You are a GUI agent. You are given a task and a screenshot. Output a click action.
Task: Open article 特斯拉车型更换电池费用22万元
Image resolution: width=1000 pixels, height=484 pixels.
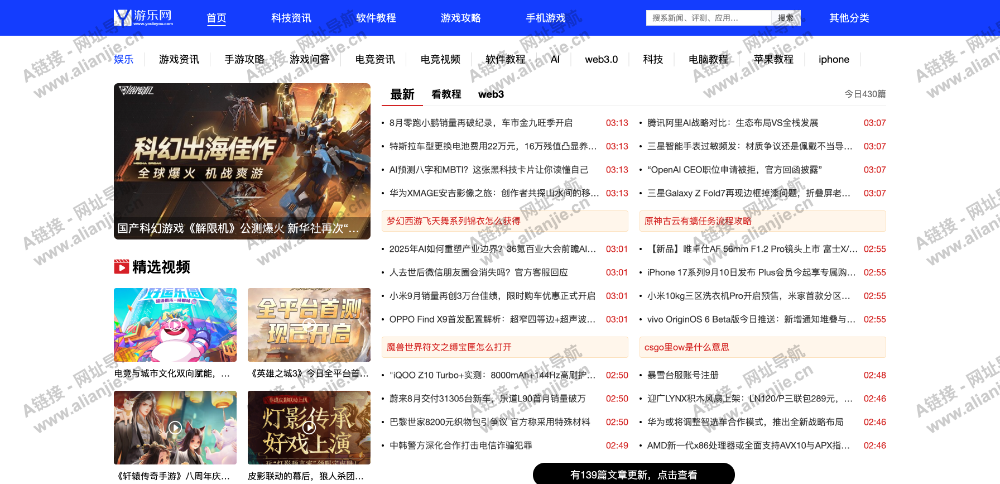(493, 146)
